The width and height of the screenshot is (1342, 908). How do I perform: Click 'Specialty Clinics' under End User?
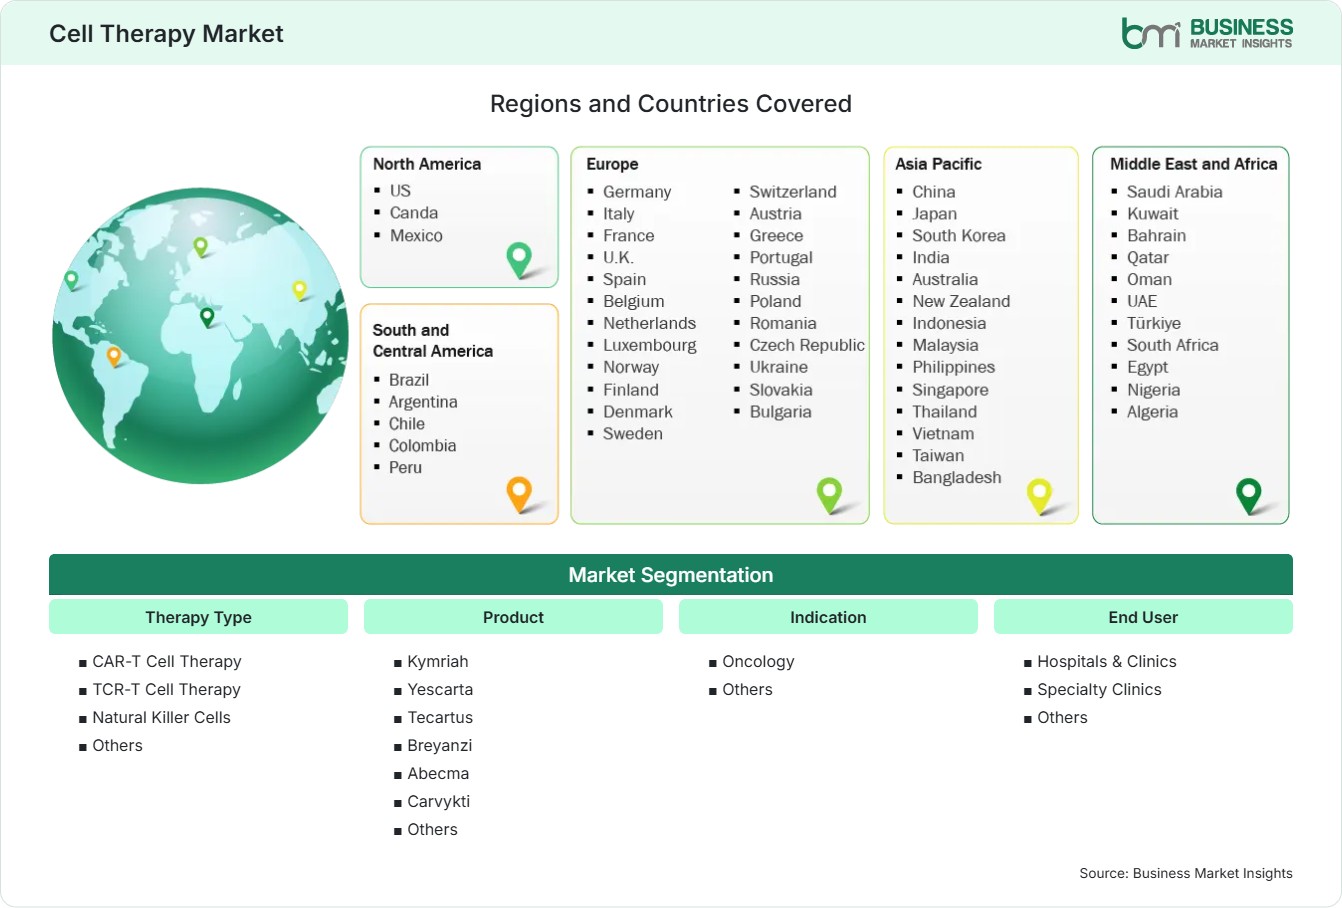click(1100, 690)
